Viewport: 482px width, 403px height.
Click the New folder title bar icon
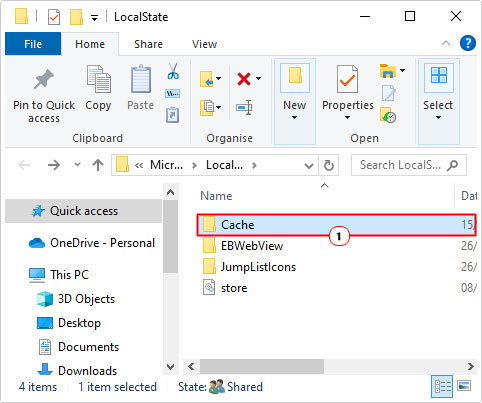click(x=76, y=17)
